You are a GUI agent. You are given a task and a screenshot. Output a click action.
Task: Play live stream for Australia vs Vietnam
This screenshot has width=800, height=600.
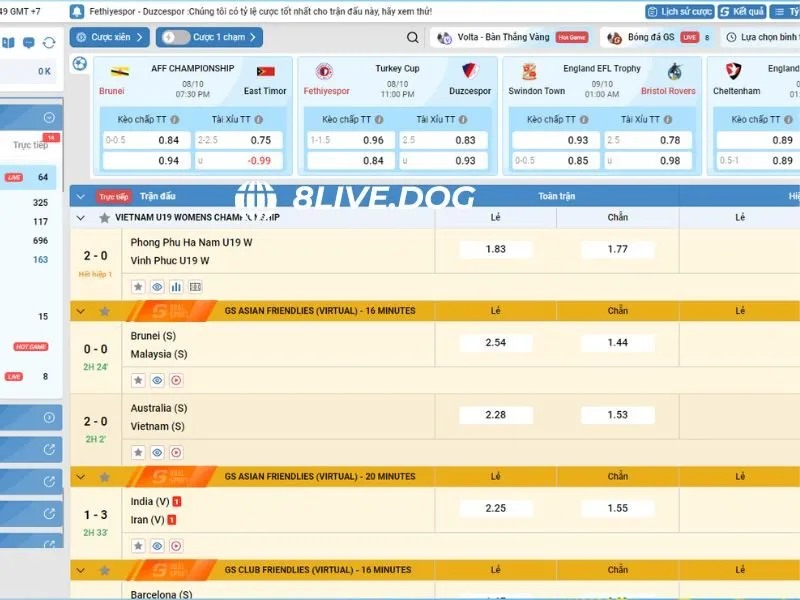(x=176, y=452)
